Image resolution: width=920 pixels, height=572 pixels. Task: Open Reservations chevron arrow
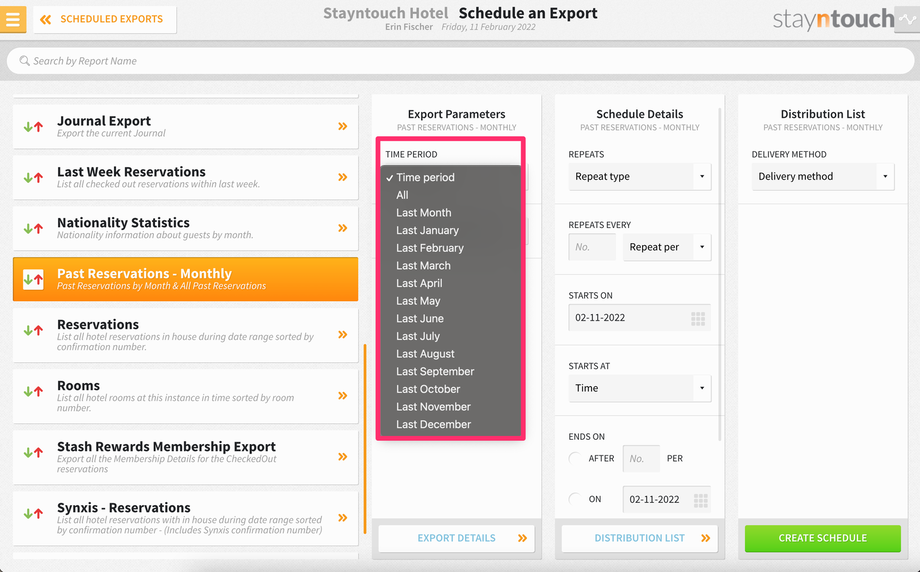pos(343,334)
